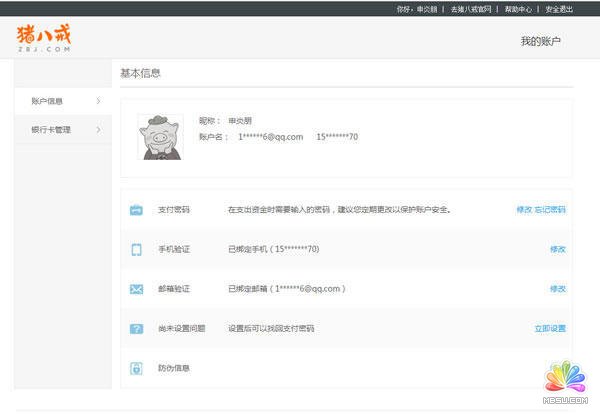Click the 猪八戒 ZBJ.COM logo
The height and width of the screenshot is (414, 600).
[44, 38]
